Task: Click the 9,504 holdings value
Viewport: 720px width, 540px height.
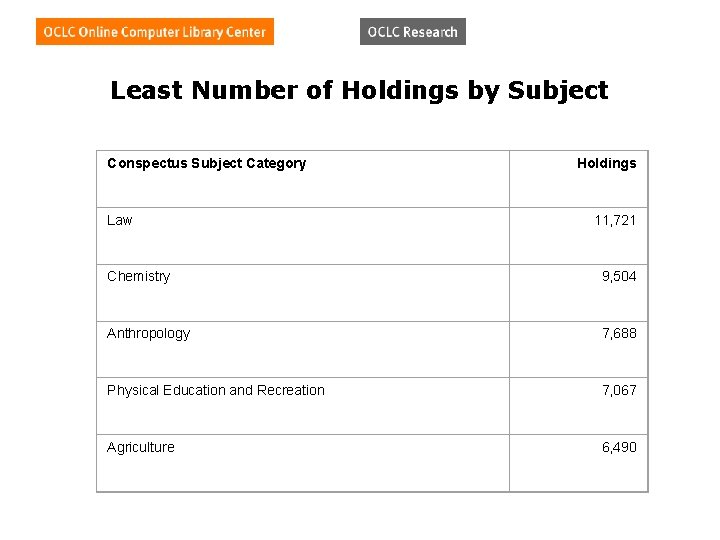Action: [x=619, y=276]
